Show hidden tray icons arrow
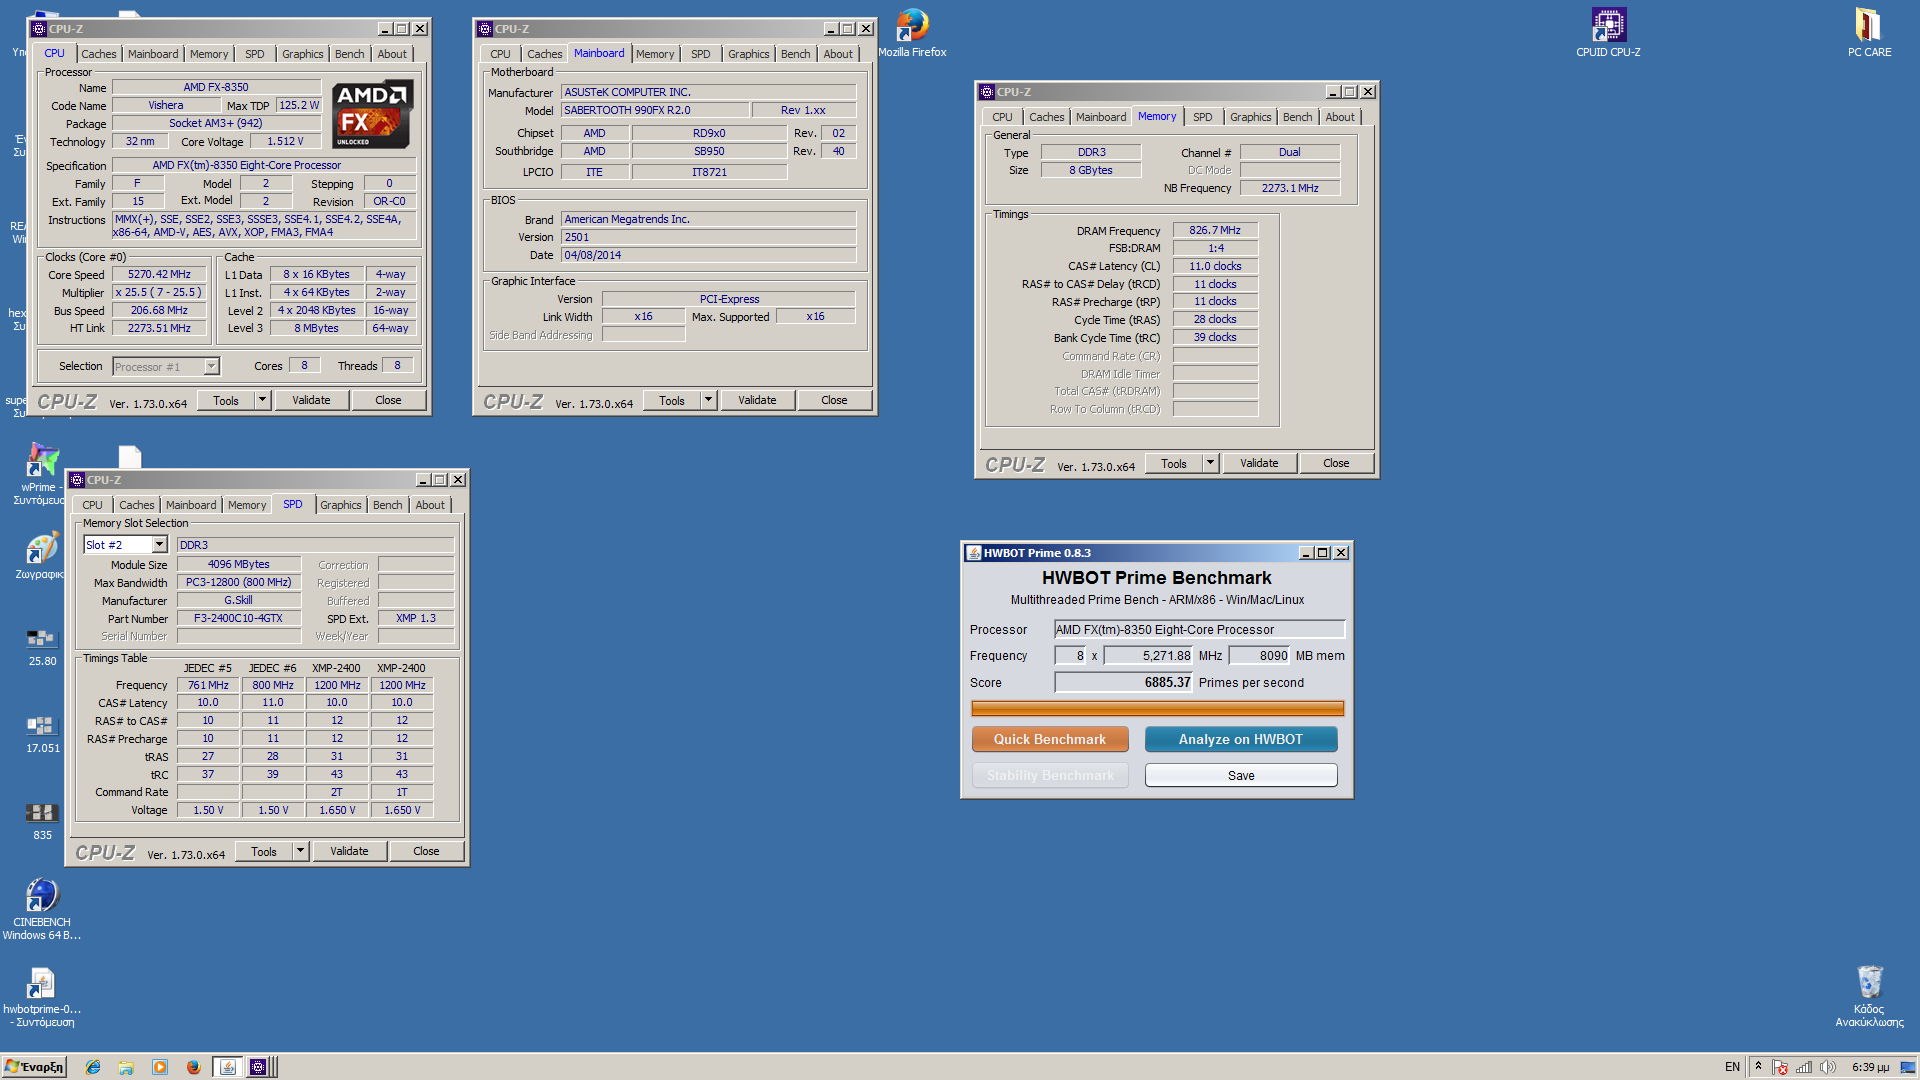Image resolution: width=1920 pixels, height=1080 pixels. [x=1758, y=1066]
